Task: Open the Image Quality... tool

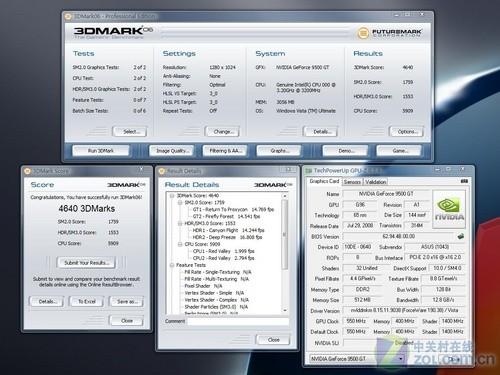Action: tap(172, 151)
